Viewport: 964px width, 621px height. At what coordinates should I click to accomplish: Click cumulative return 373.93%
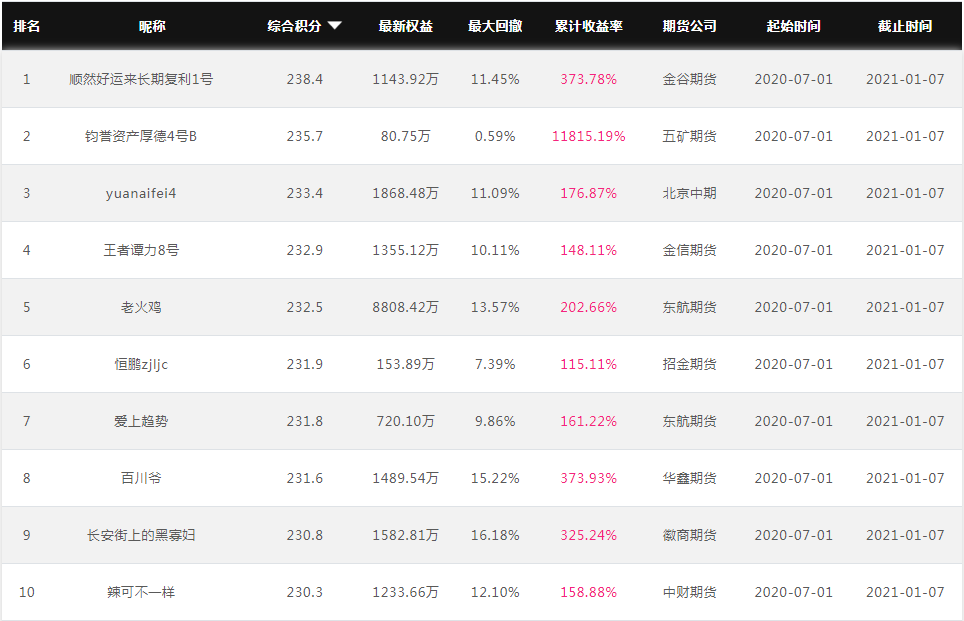[588, 478]
